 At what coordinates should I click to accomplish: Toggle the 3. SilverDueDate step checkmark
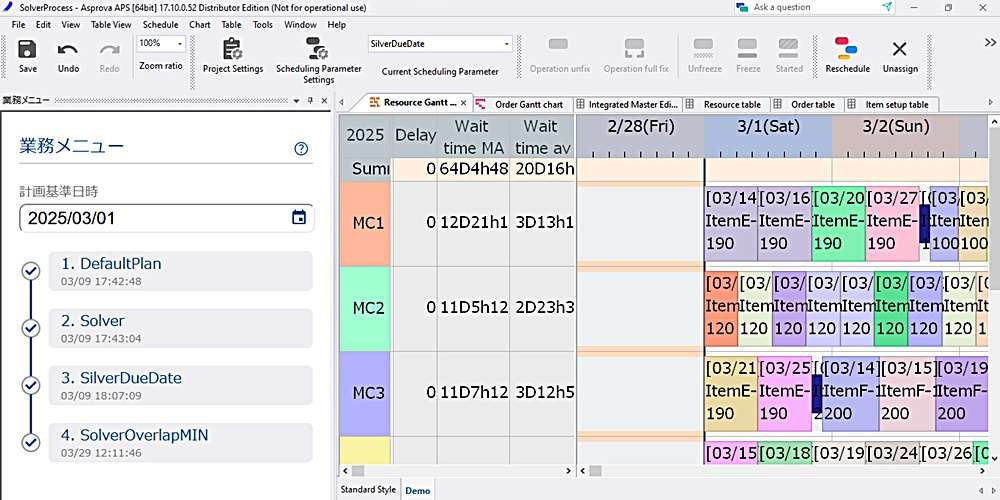coord(31,385)
